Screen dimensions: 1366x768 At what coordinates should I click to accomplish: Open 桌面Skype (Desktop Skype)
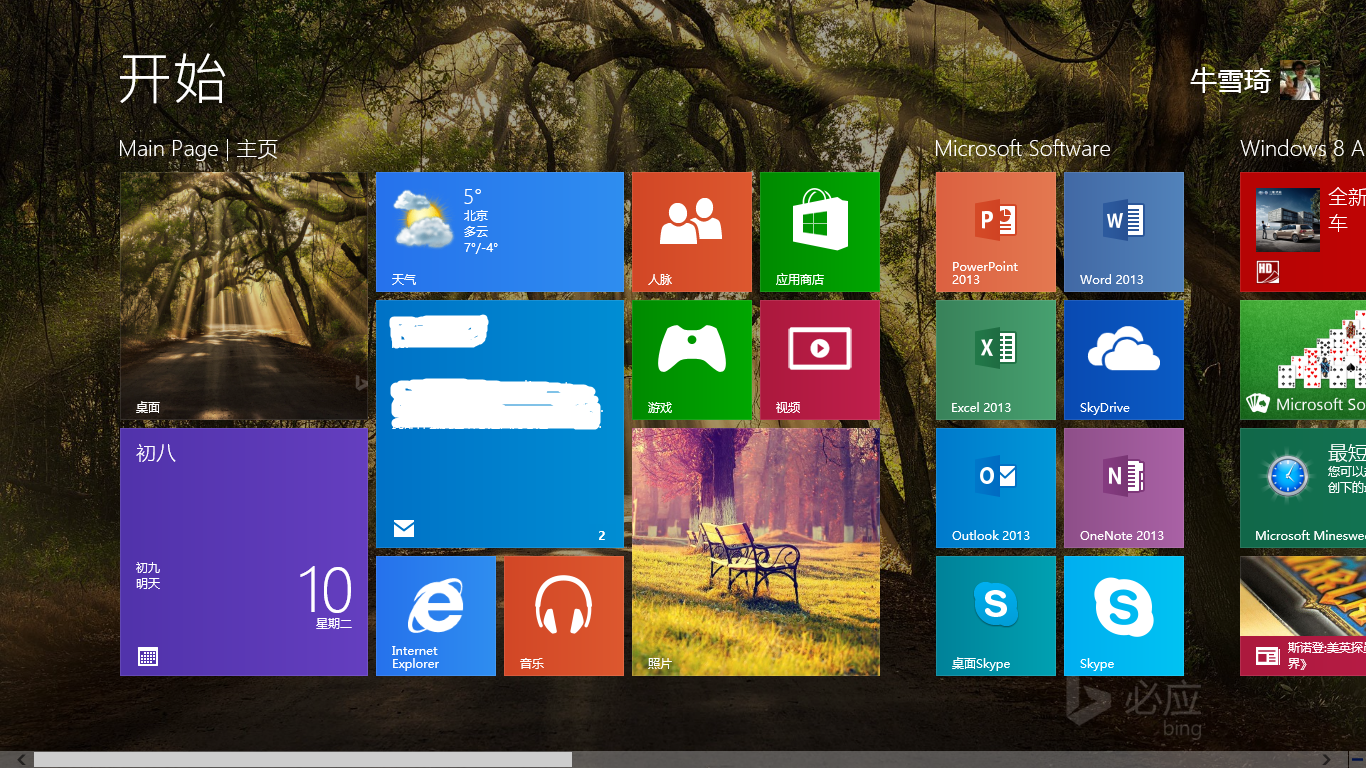(994, 615)
